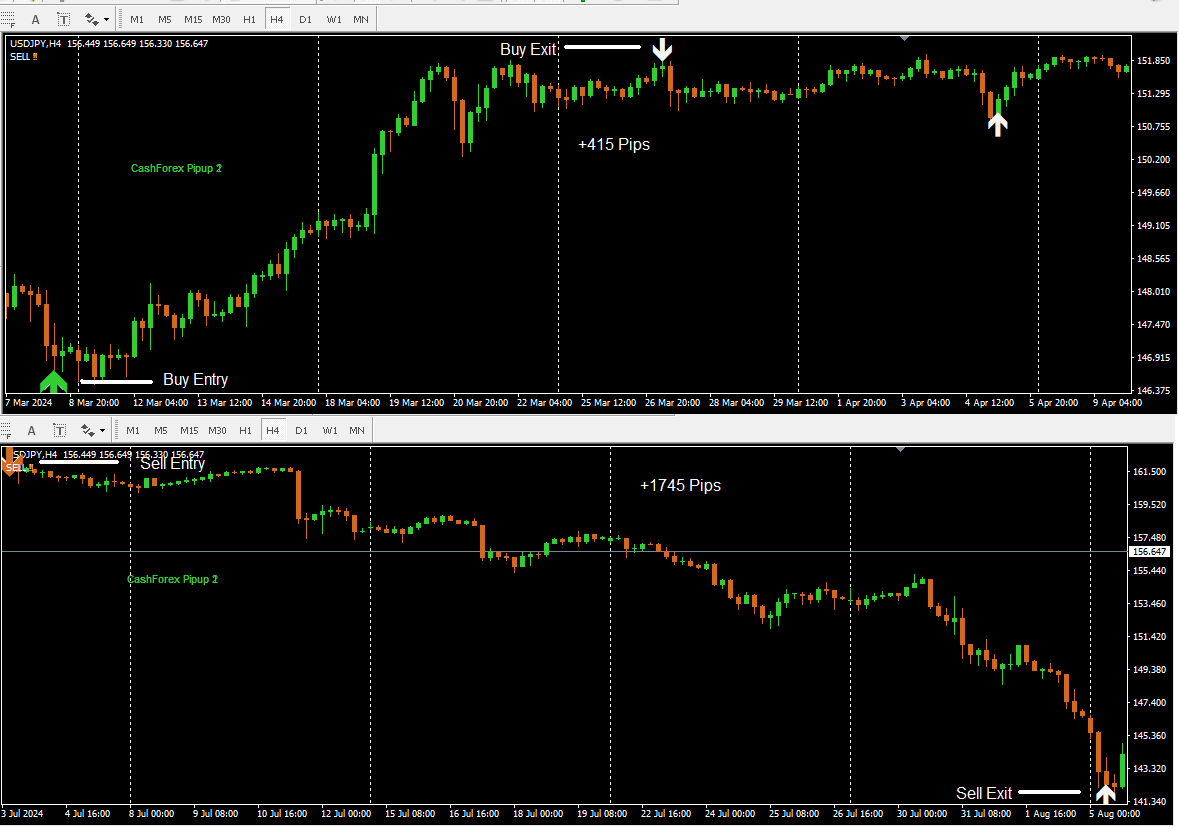
Task: Select the Fibonacci tool in the top toolbar
Action: click(x=6, y=19)
